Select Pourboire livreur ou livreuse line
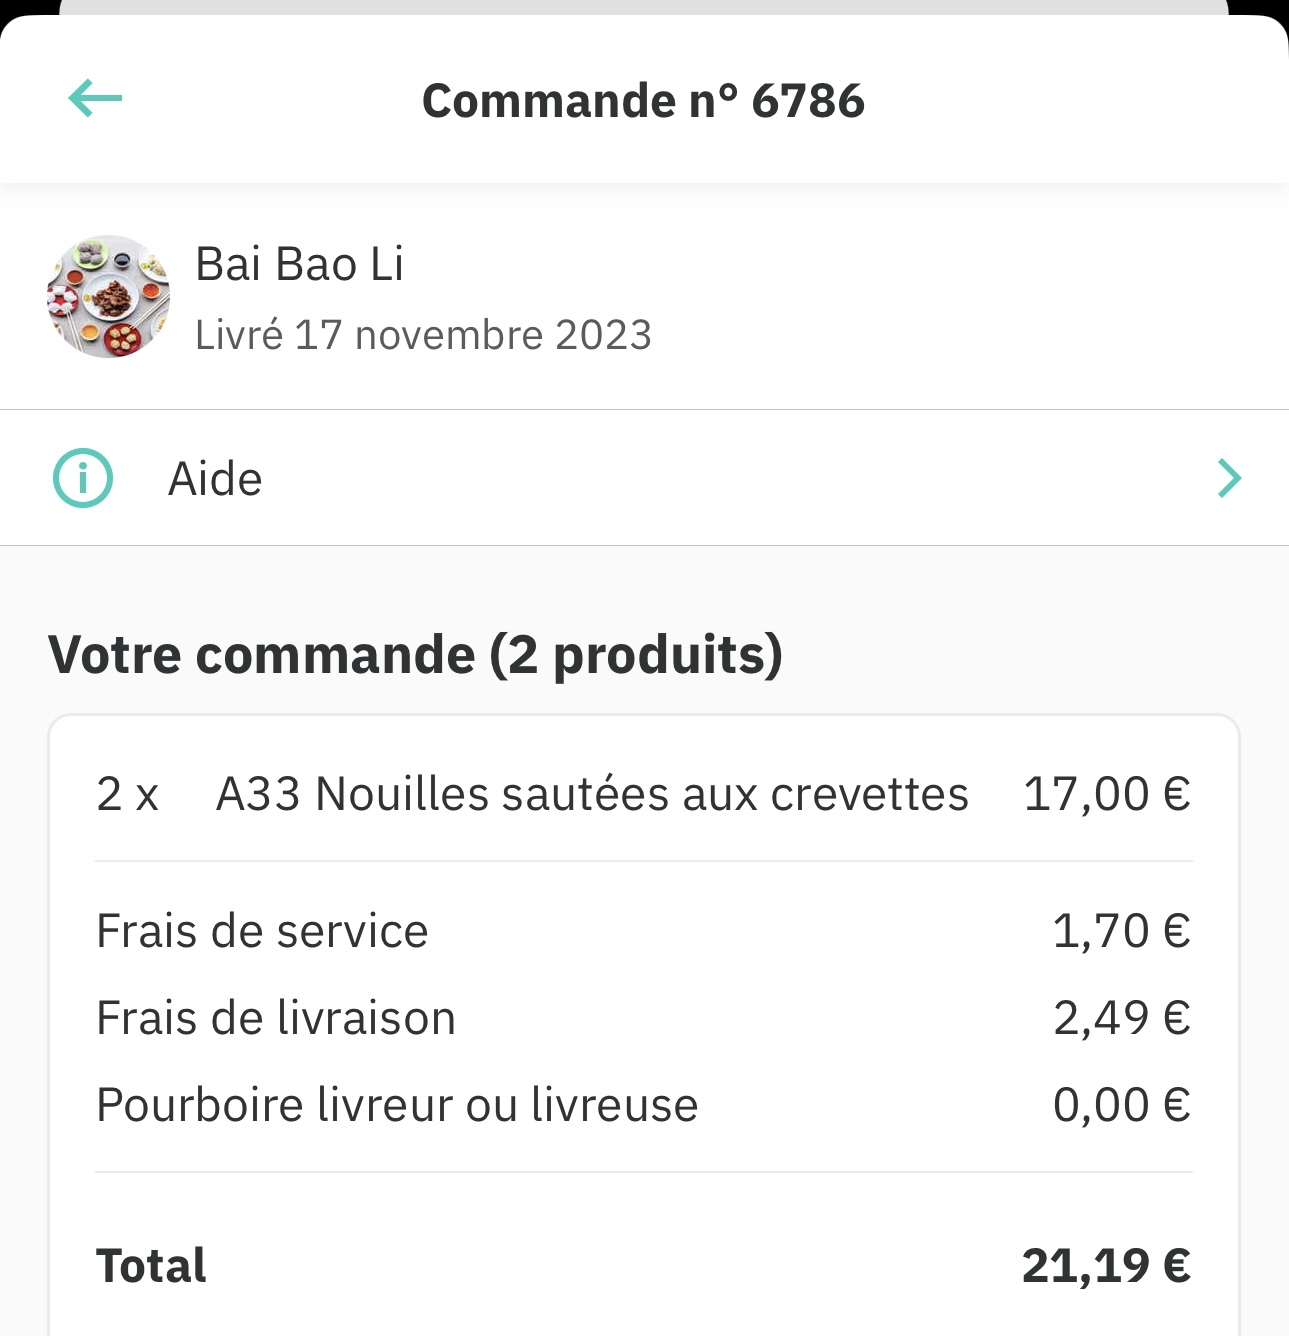 [x=397, y=1105]
